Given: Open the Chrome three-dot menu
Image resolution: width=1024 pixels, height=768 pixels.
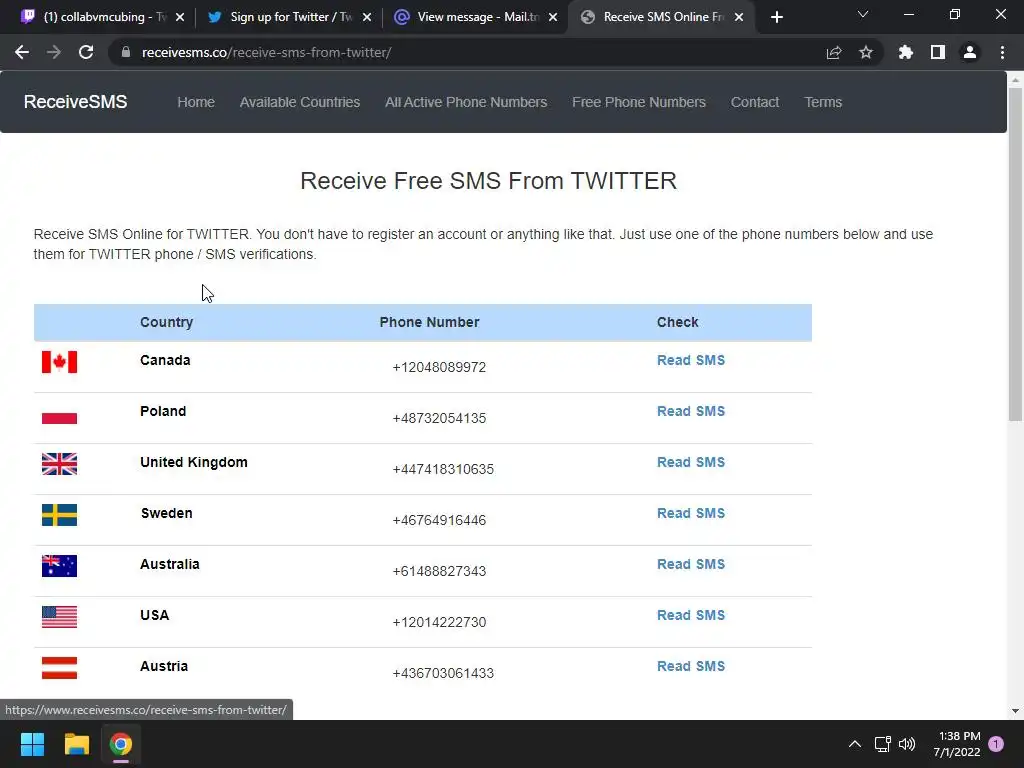Looking at the screenshot, I should pyautogui.click(x=1002, y=53).
